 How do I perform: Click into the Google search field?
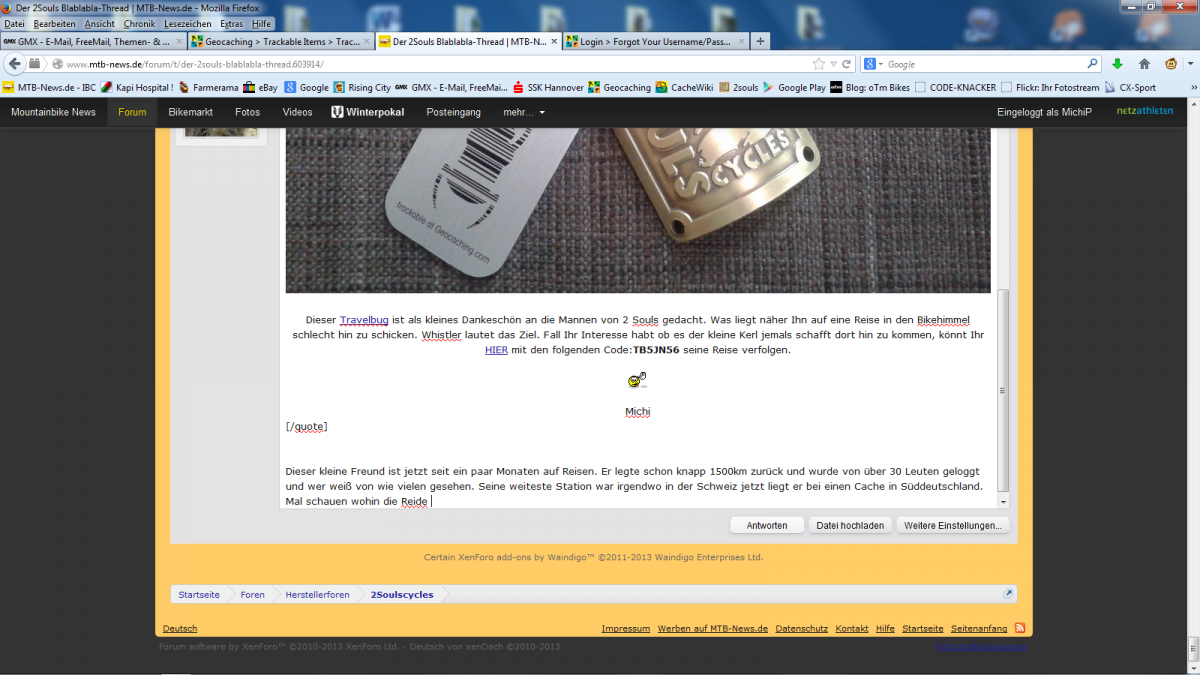point(980,64)
